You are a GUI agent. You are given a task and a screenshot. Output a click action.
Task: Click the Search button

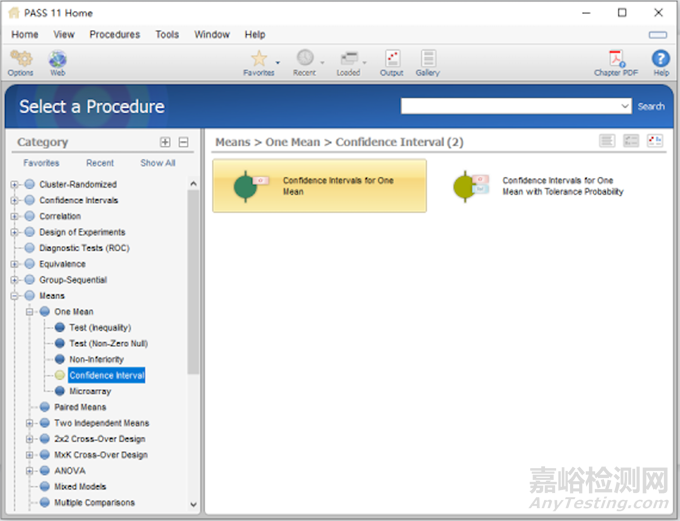coord(651,106)
